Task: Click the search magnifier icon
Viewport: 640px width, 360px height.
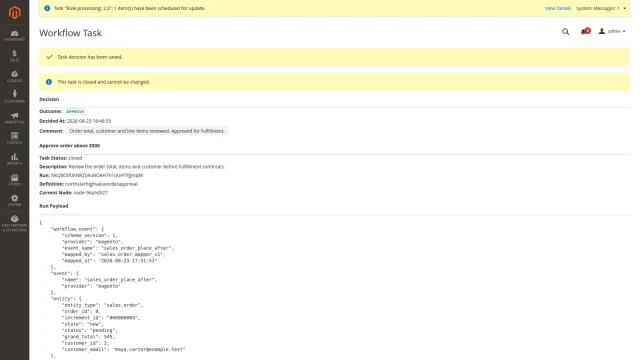Action: coord(565,31)
